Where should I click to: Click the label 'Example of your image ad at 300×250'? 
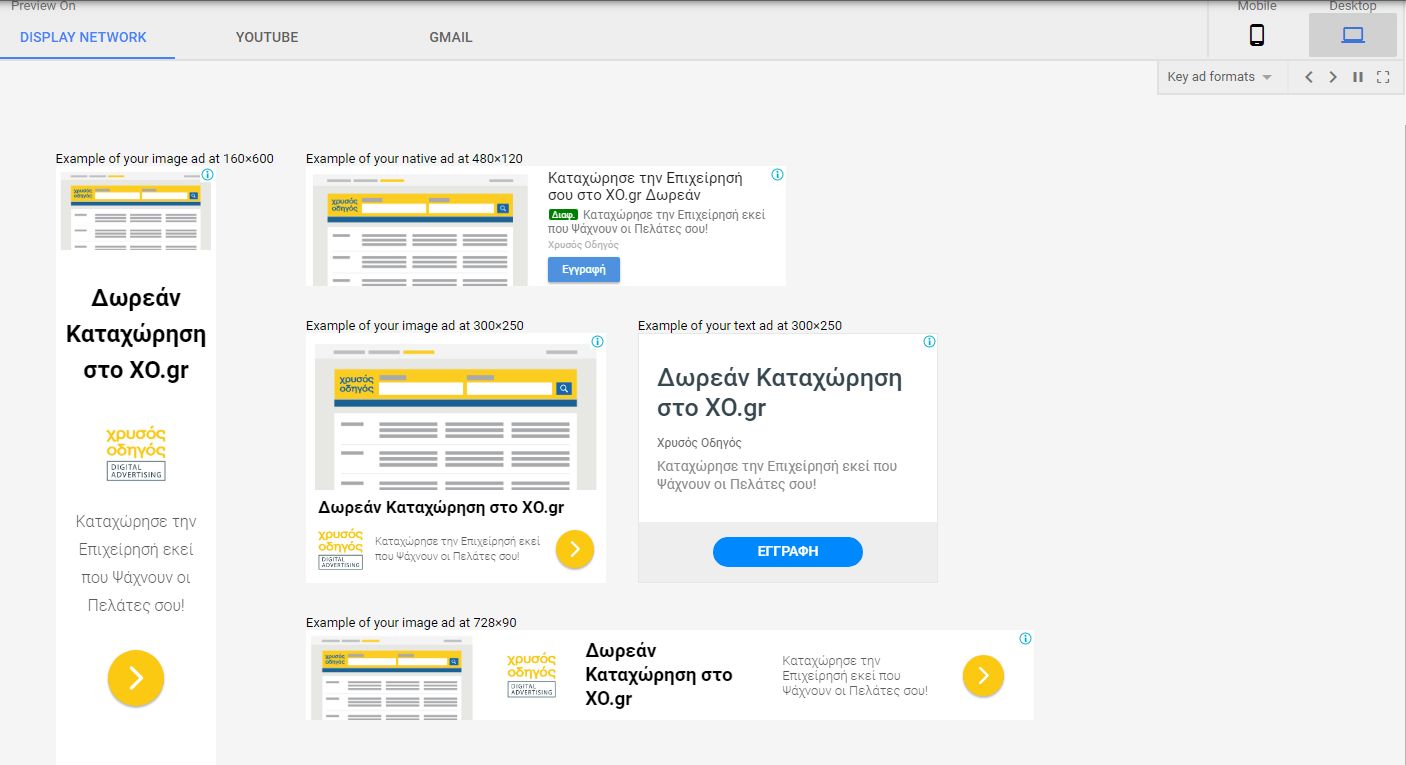[414, 325]
